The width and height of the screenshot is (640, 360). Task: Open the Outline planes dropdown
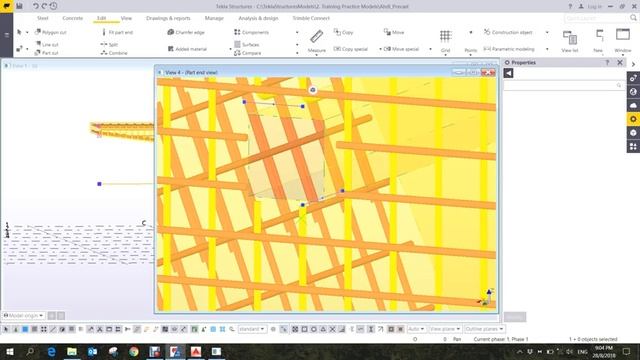pos(484,329)
